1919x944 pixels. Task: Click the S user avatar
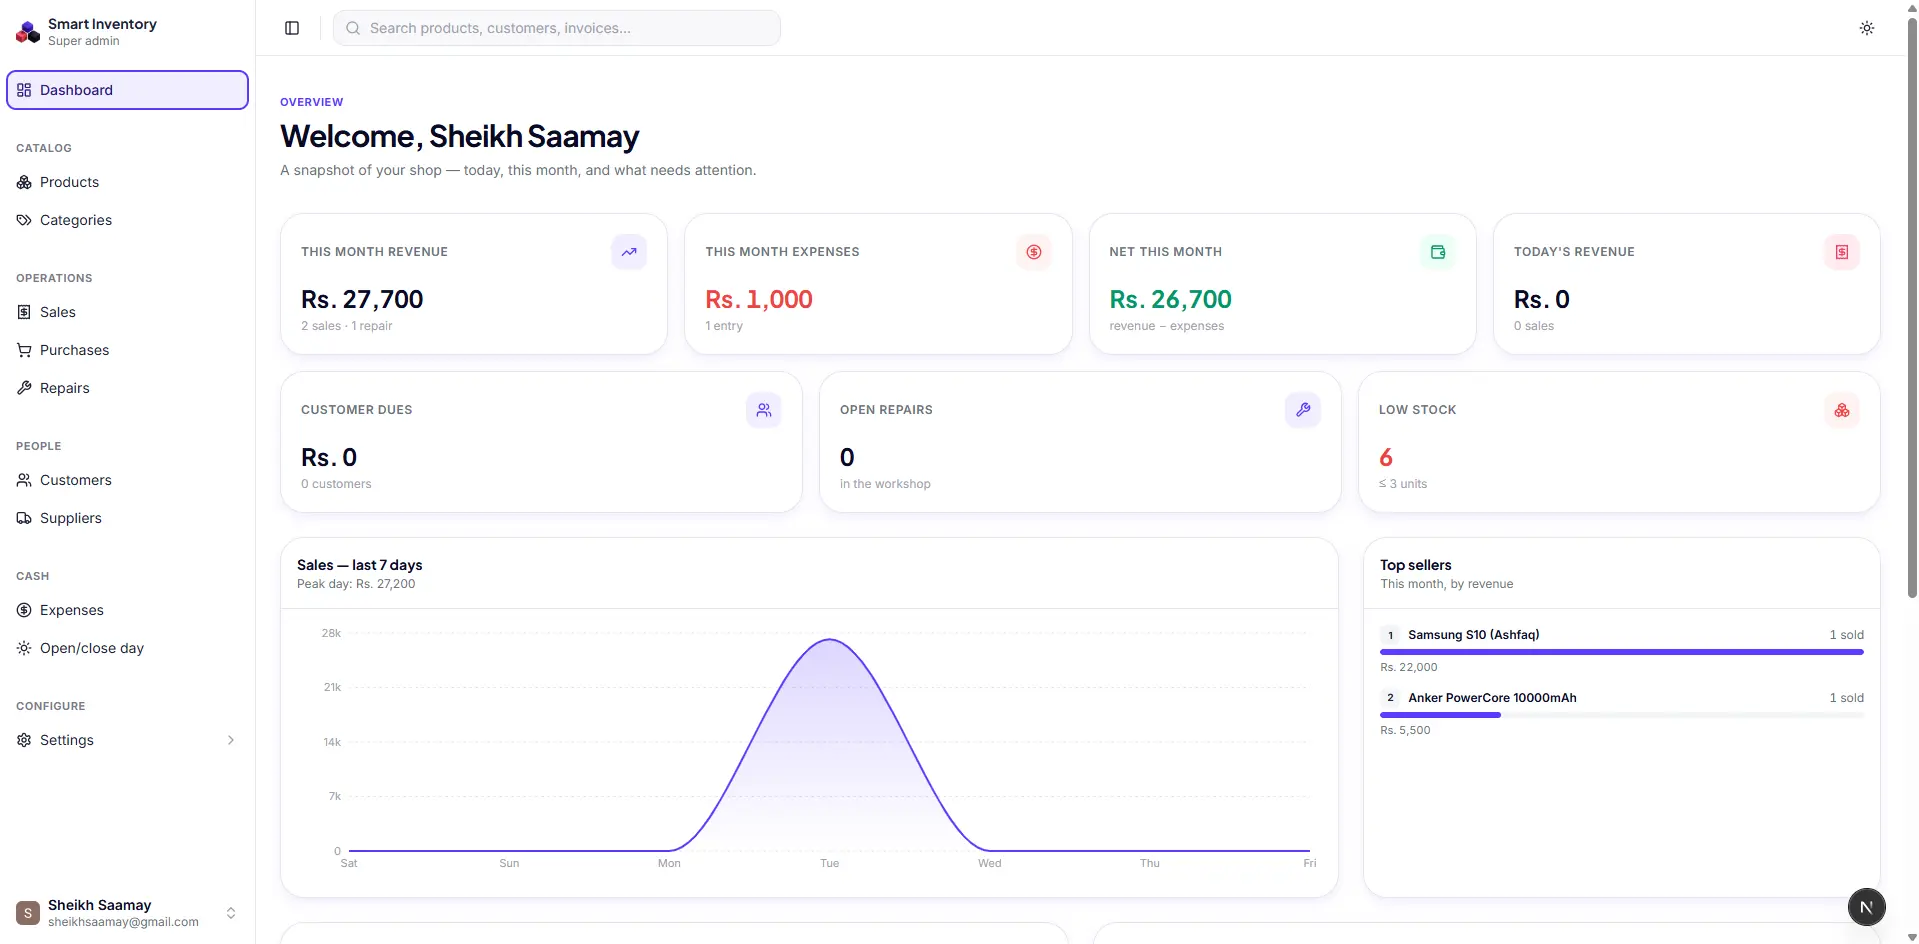[x=28, y=913]
